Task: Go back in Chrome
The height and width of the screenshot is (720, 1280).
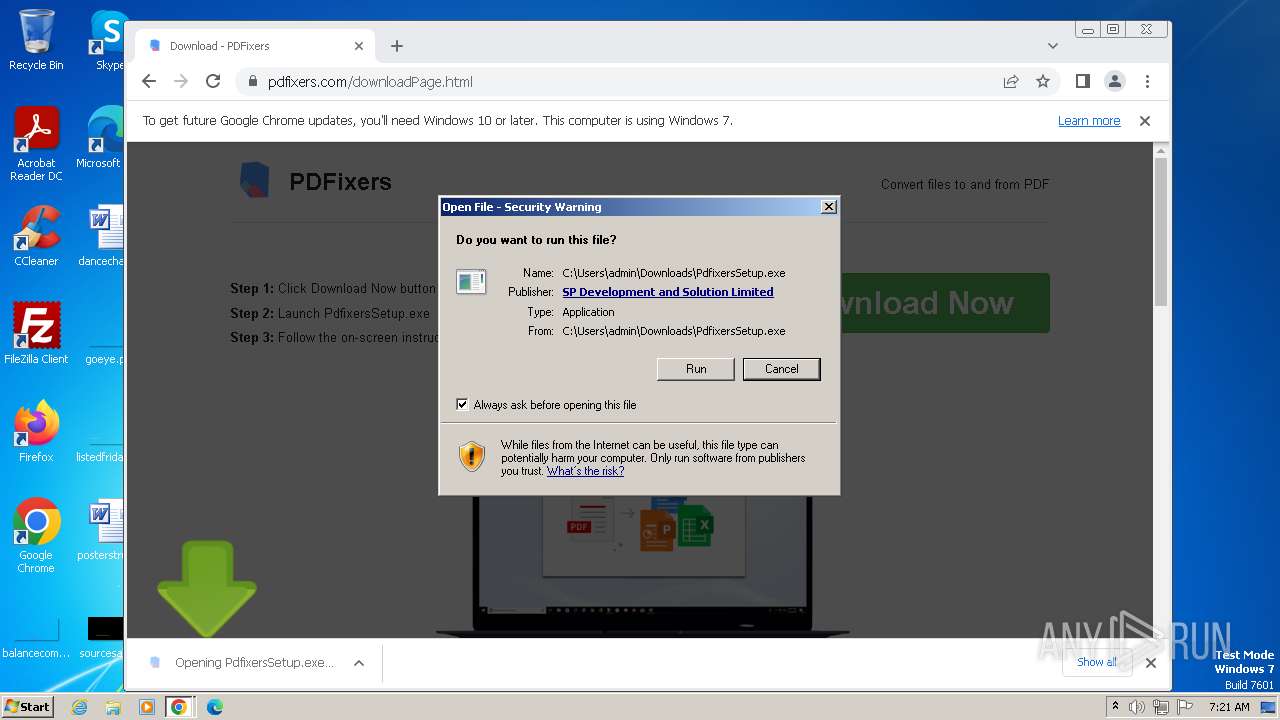Action: 149,82
